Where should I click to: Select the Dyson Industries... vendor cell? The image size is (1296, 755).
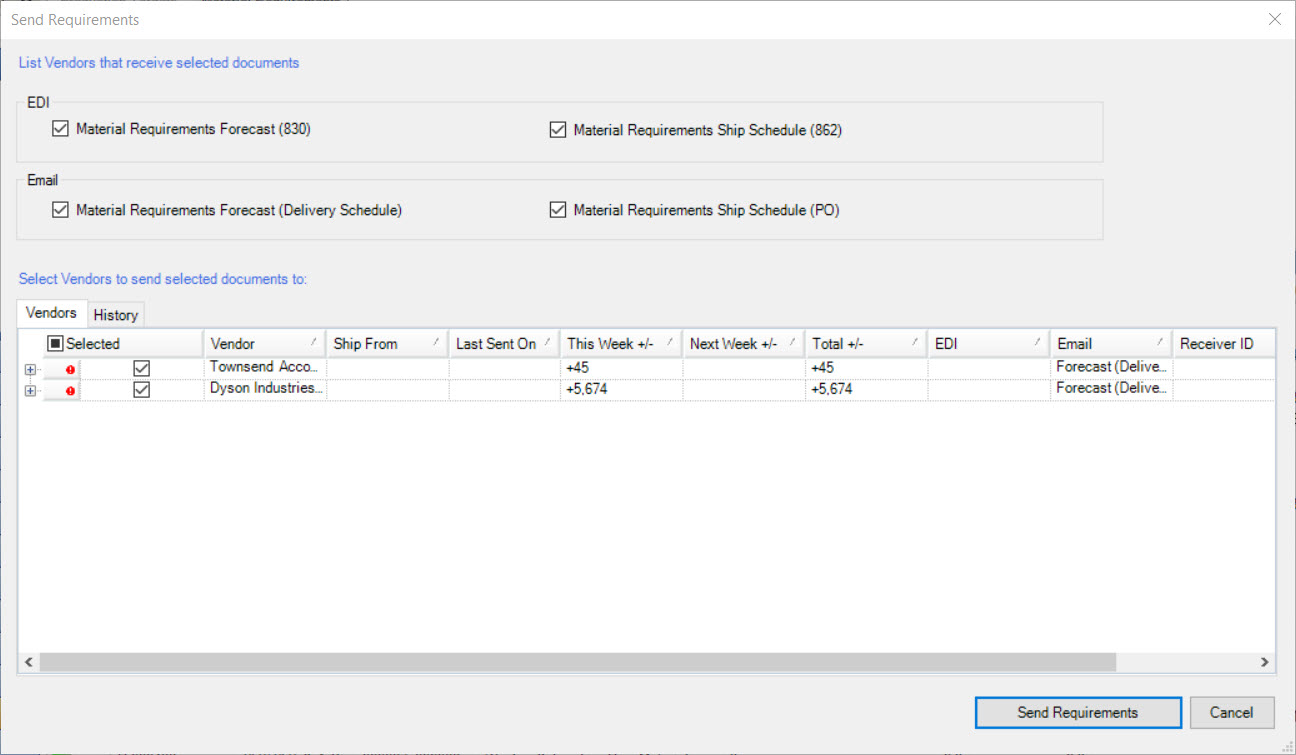pos(265,390)
